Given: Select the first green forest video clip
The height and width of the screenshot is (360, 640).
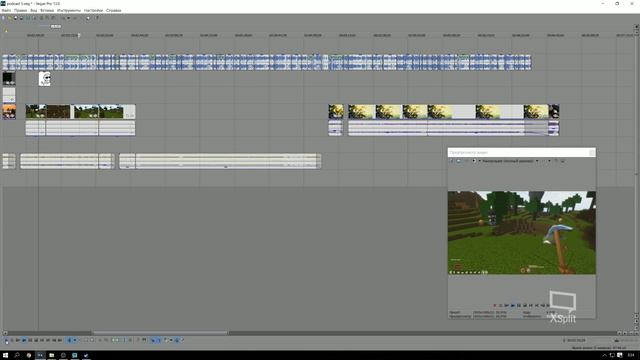Looking at the screenshot, I should tap(36, 111).
